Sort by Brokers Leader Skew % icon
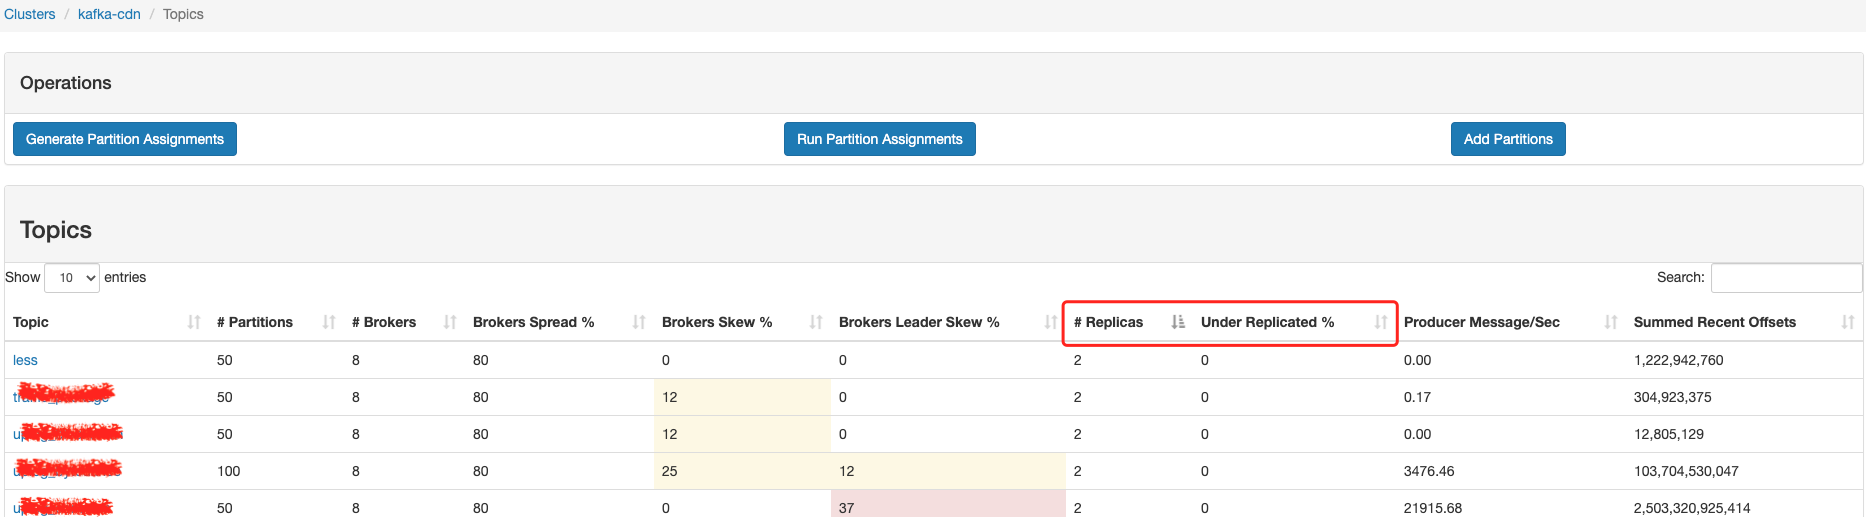 (1050, 322)
